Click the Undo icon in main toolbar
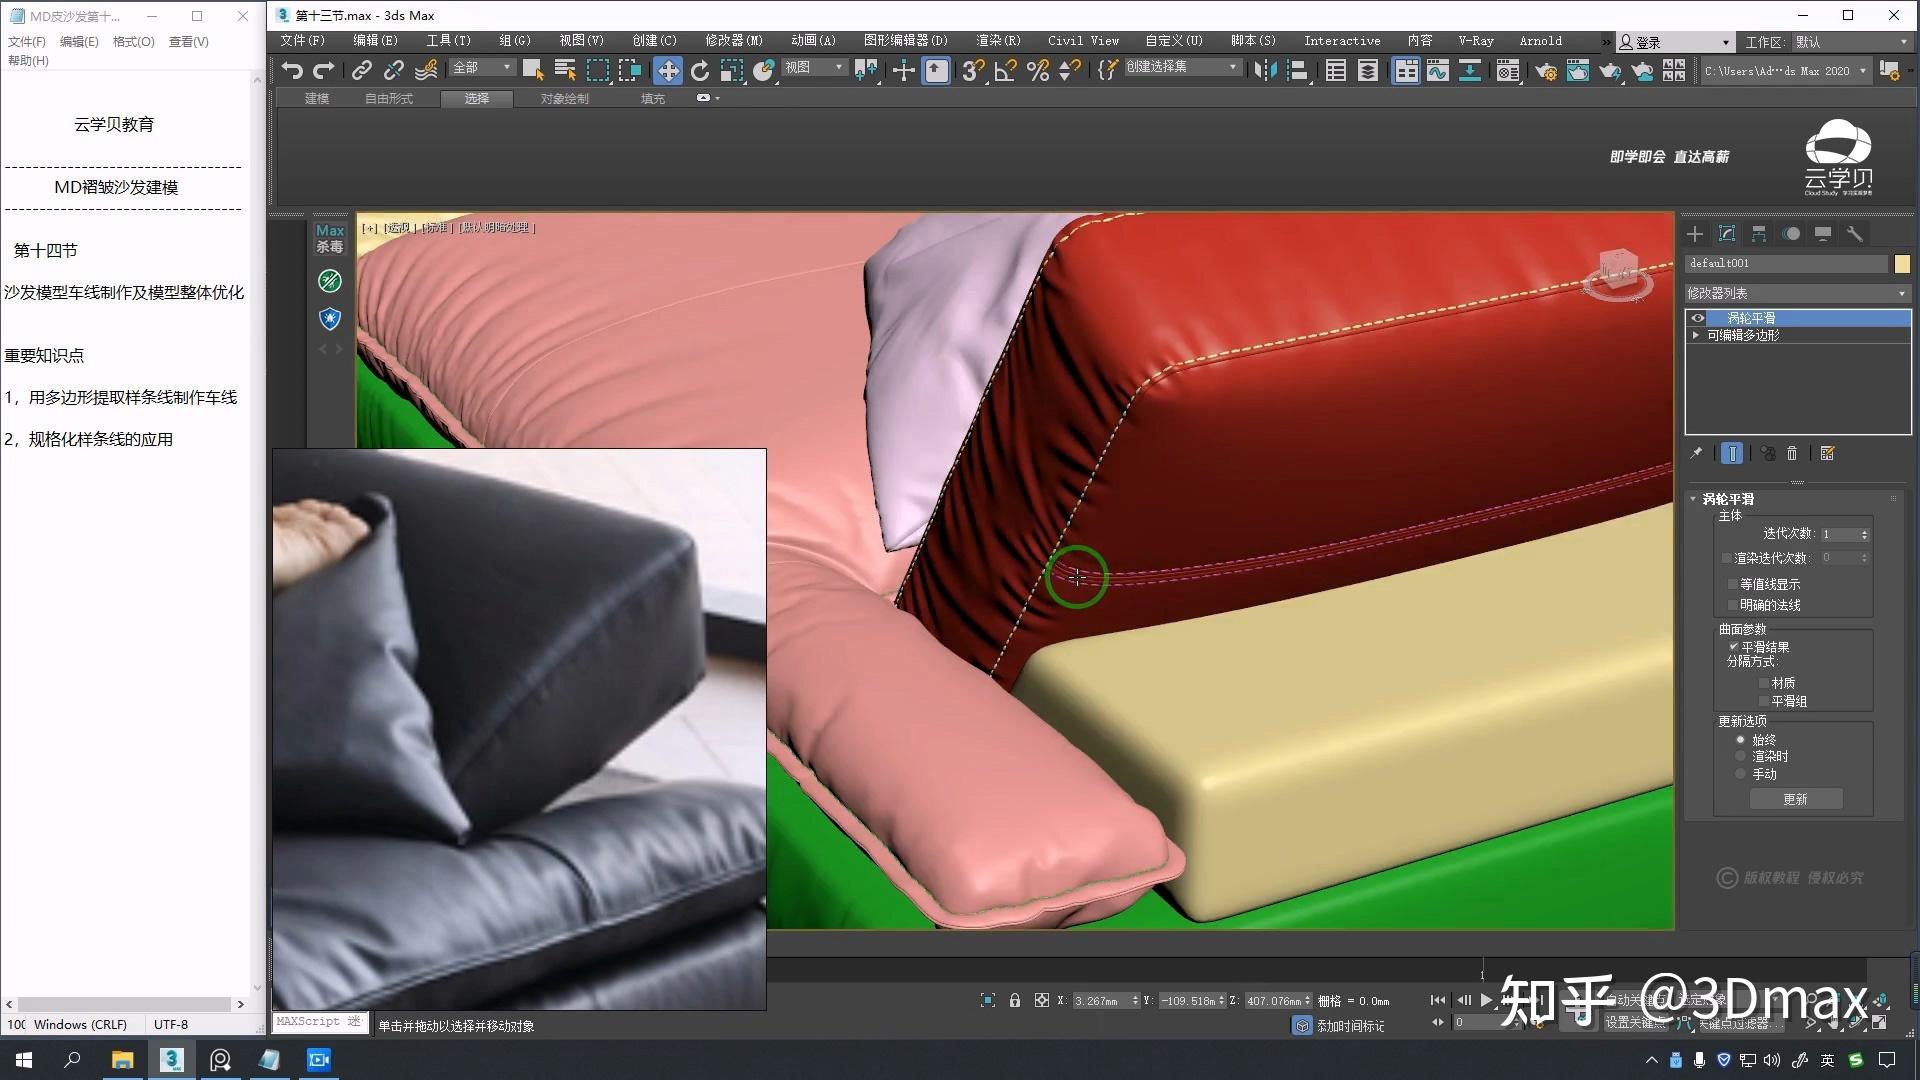Viewport: 1920px width, 1080px height. [292, 69]
